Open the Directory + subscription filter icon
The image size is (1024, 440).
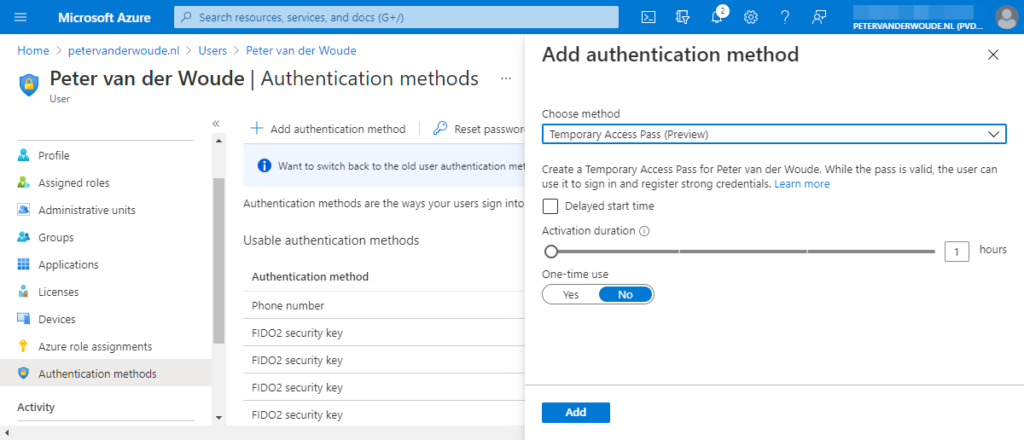(683, 17)
